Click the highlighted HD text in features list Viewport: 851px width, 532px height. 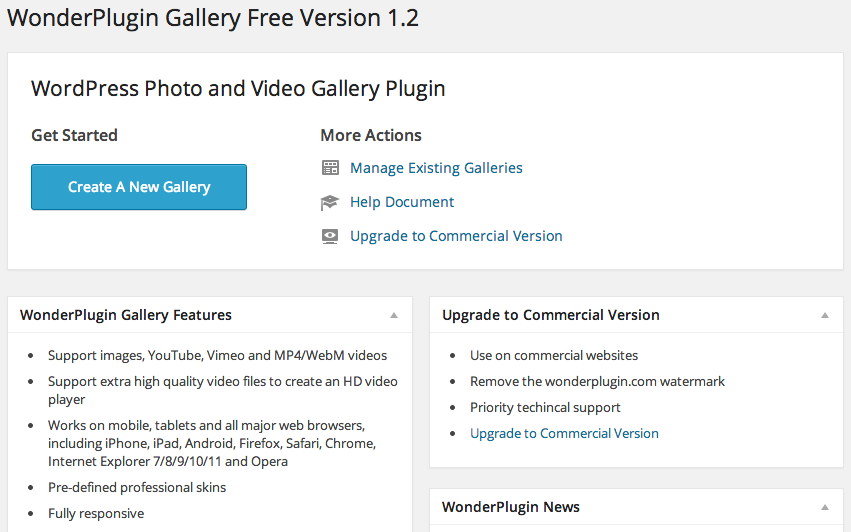click(x=353, y=381)
